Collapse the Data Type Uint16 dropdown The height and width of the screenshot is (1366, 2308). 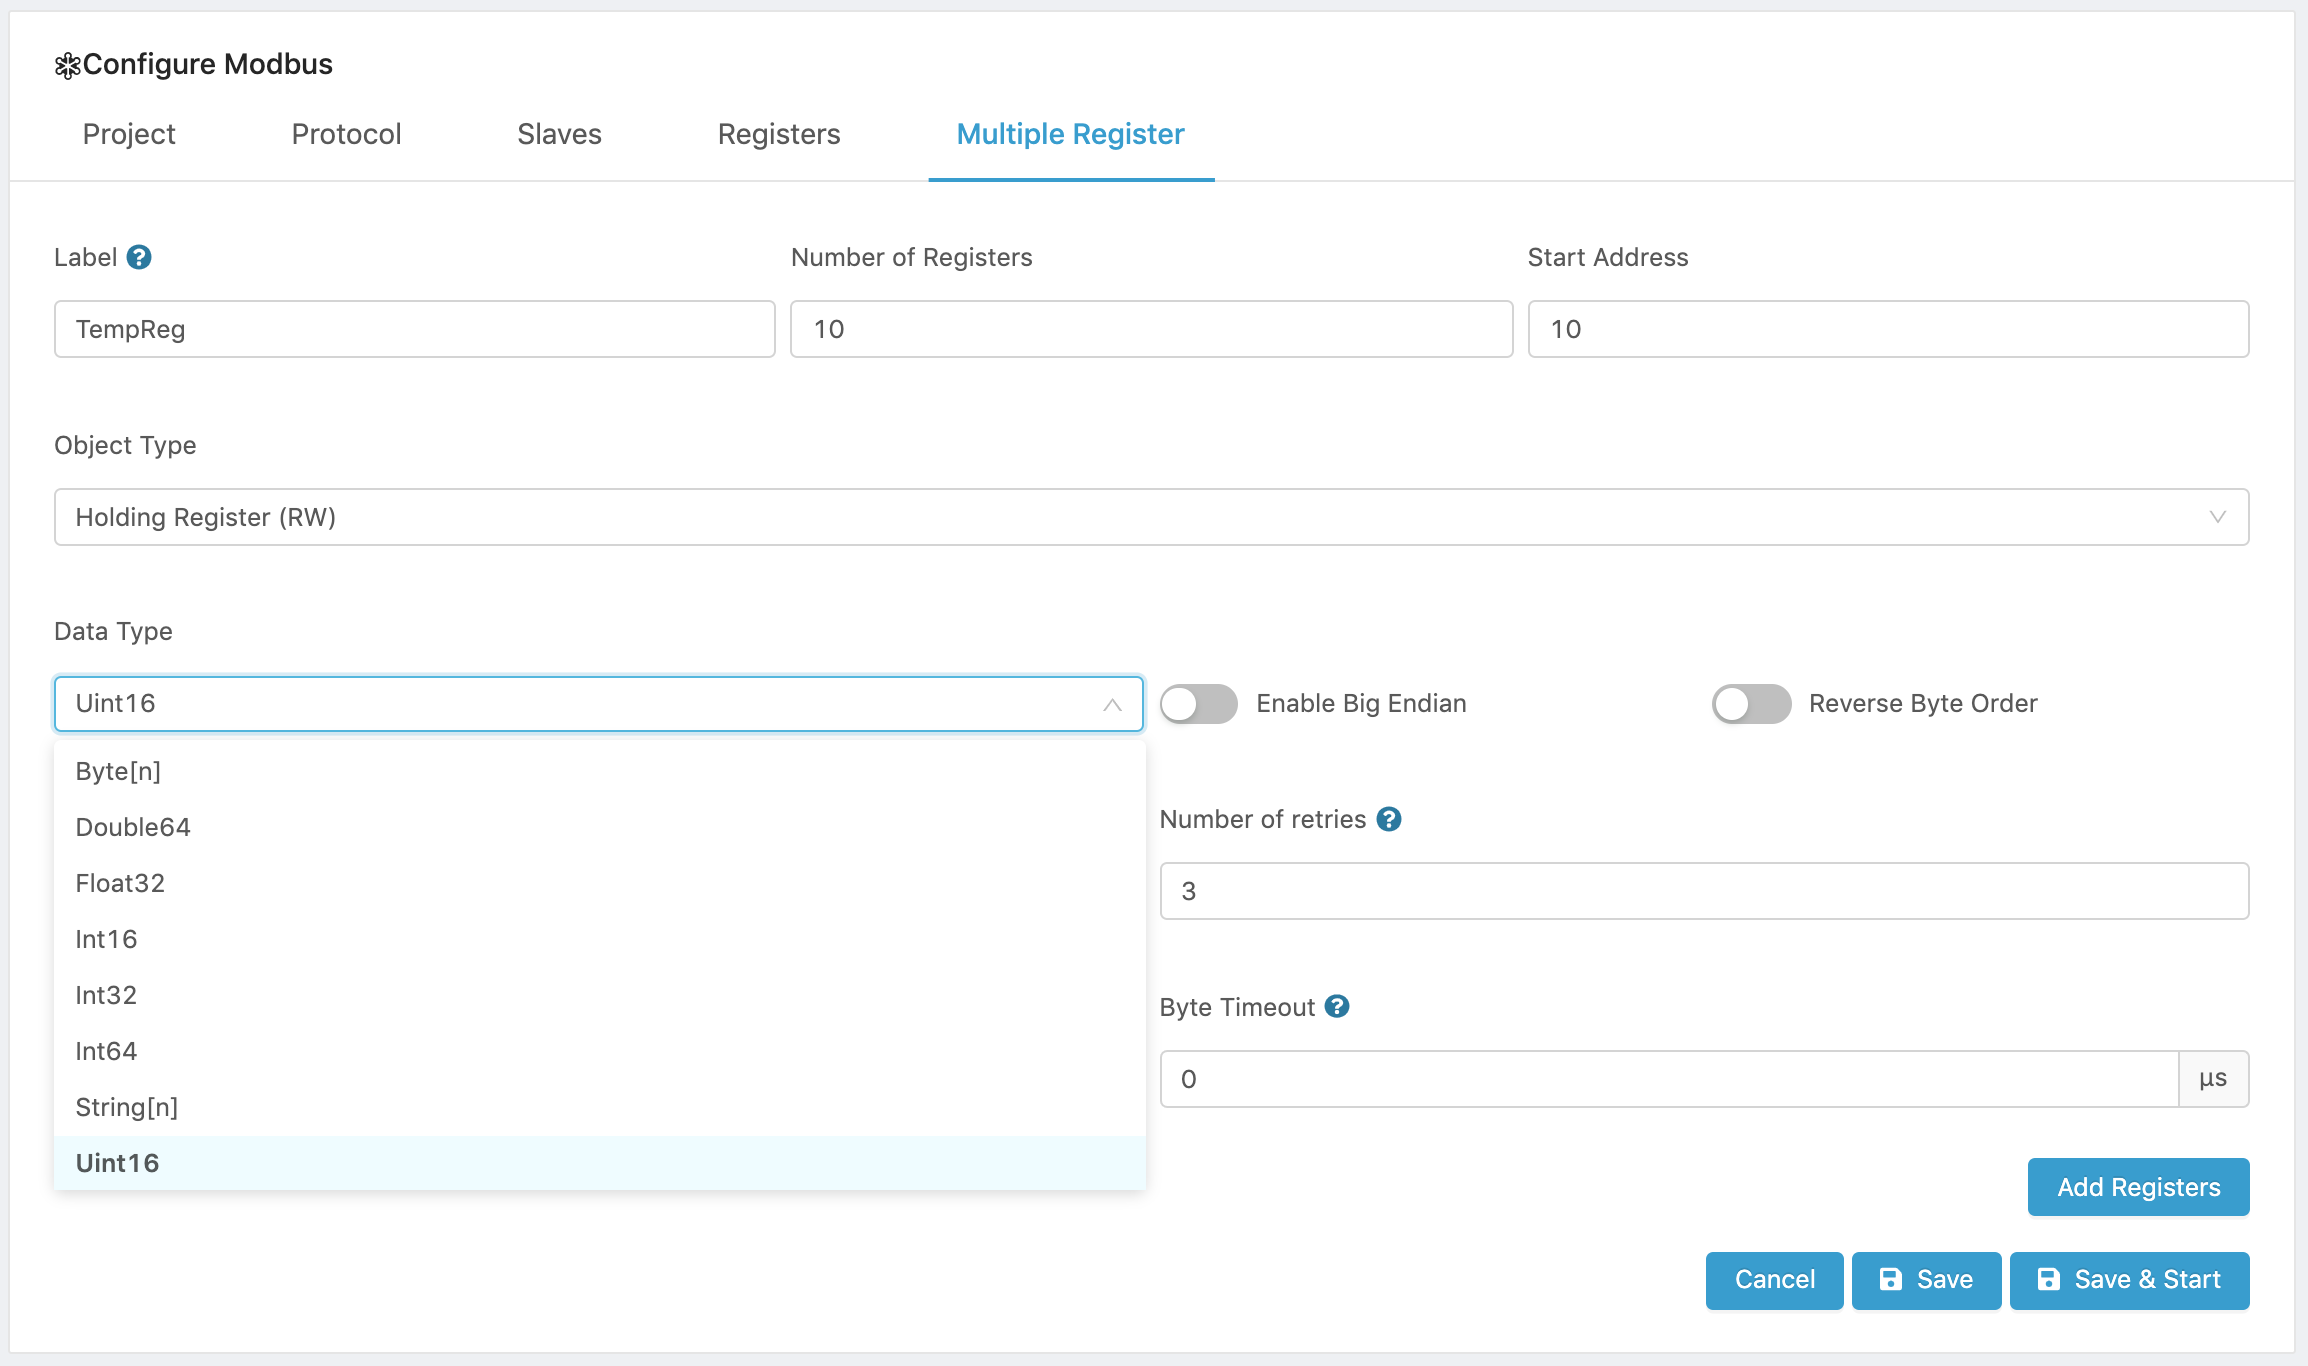[599, 703]
